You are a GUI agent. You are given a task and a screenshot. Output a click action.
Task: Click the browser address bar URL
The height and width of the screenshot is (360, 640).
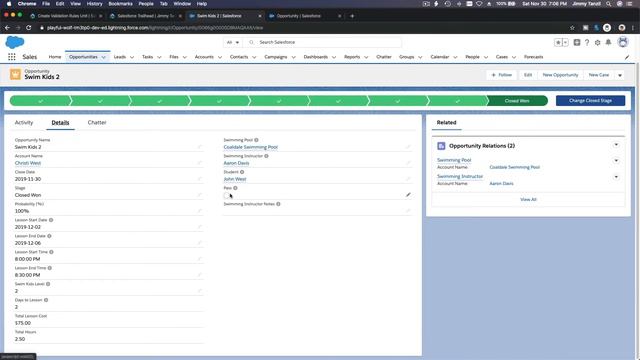[x=155, y=28]
